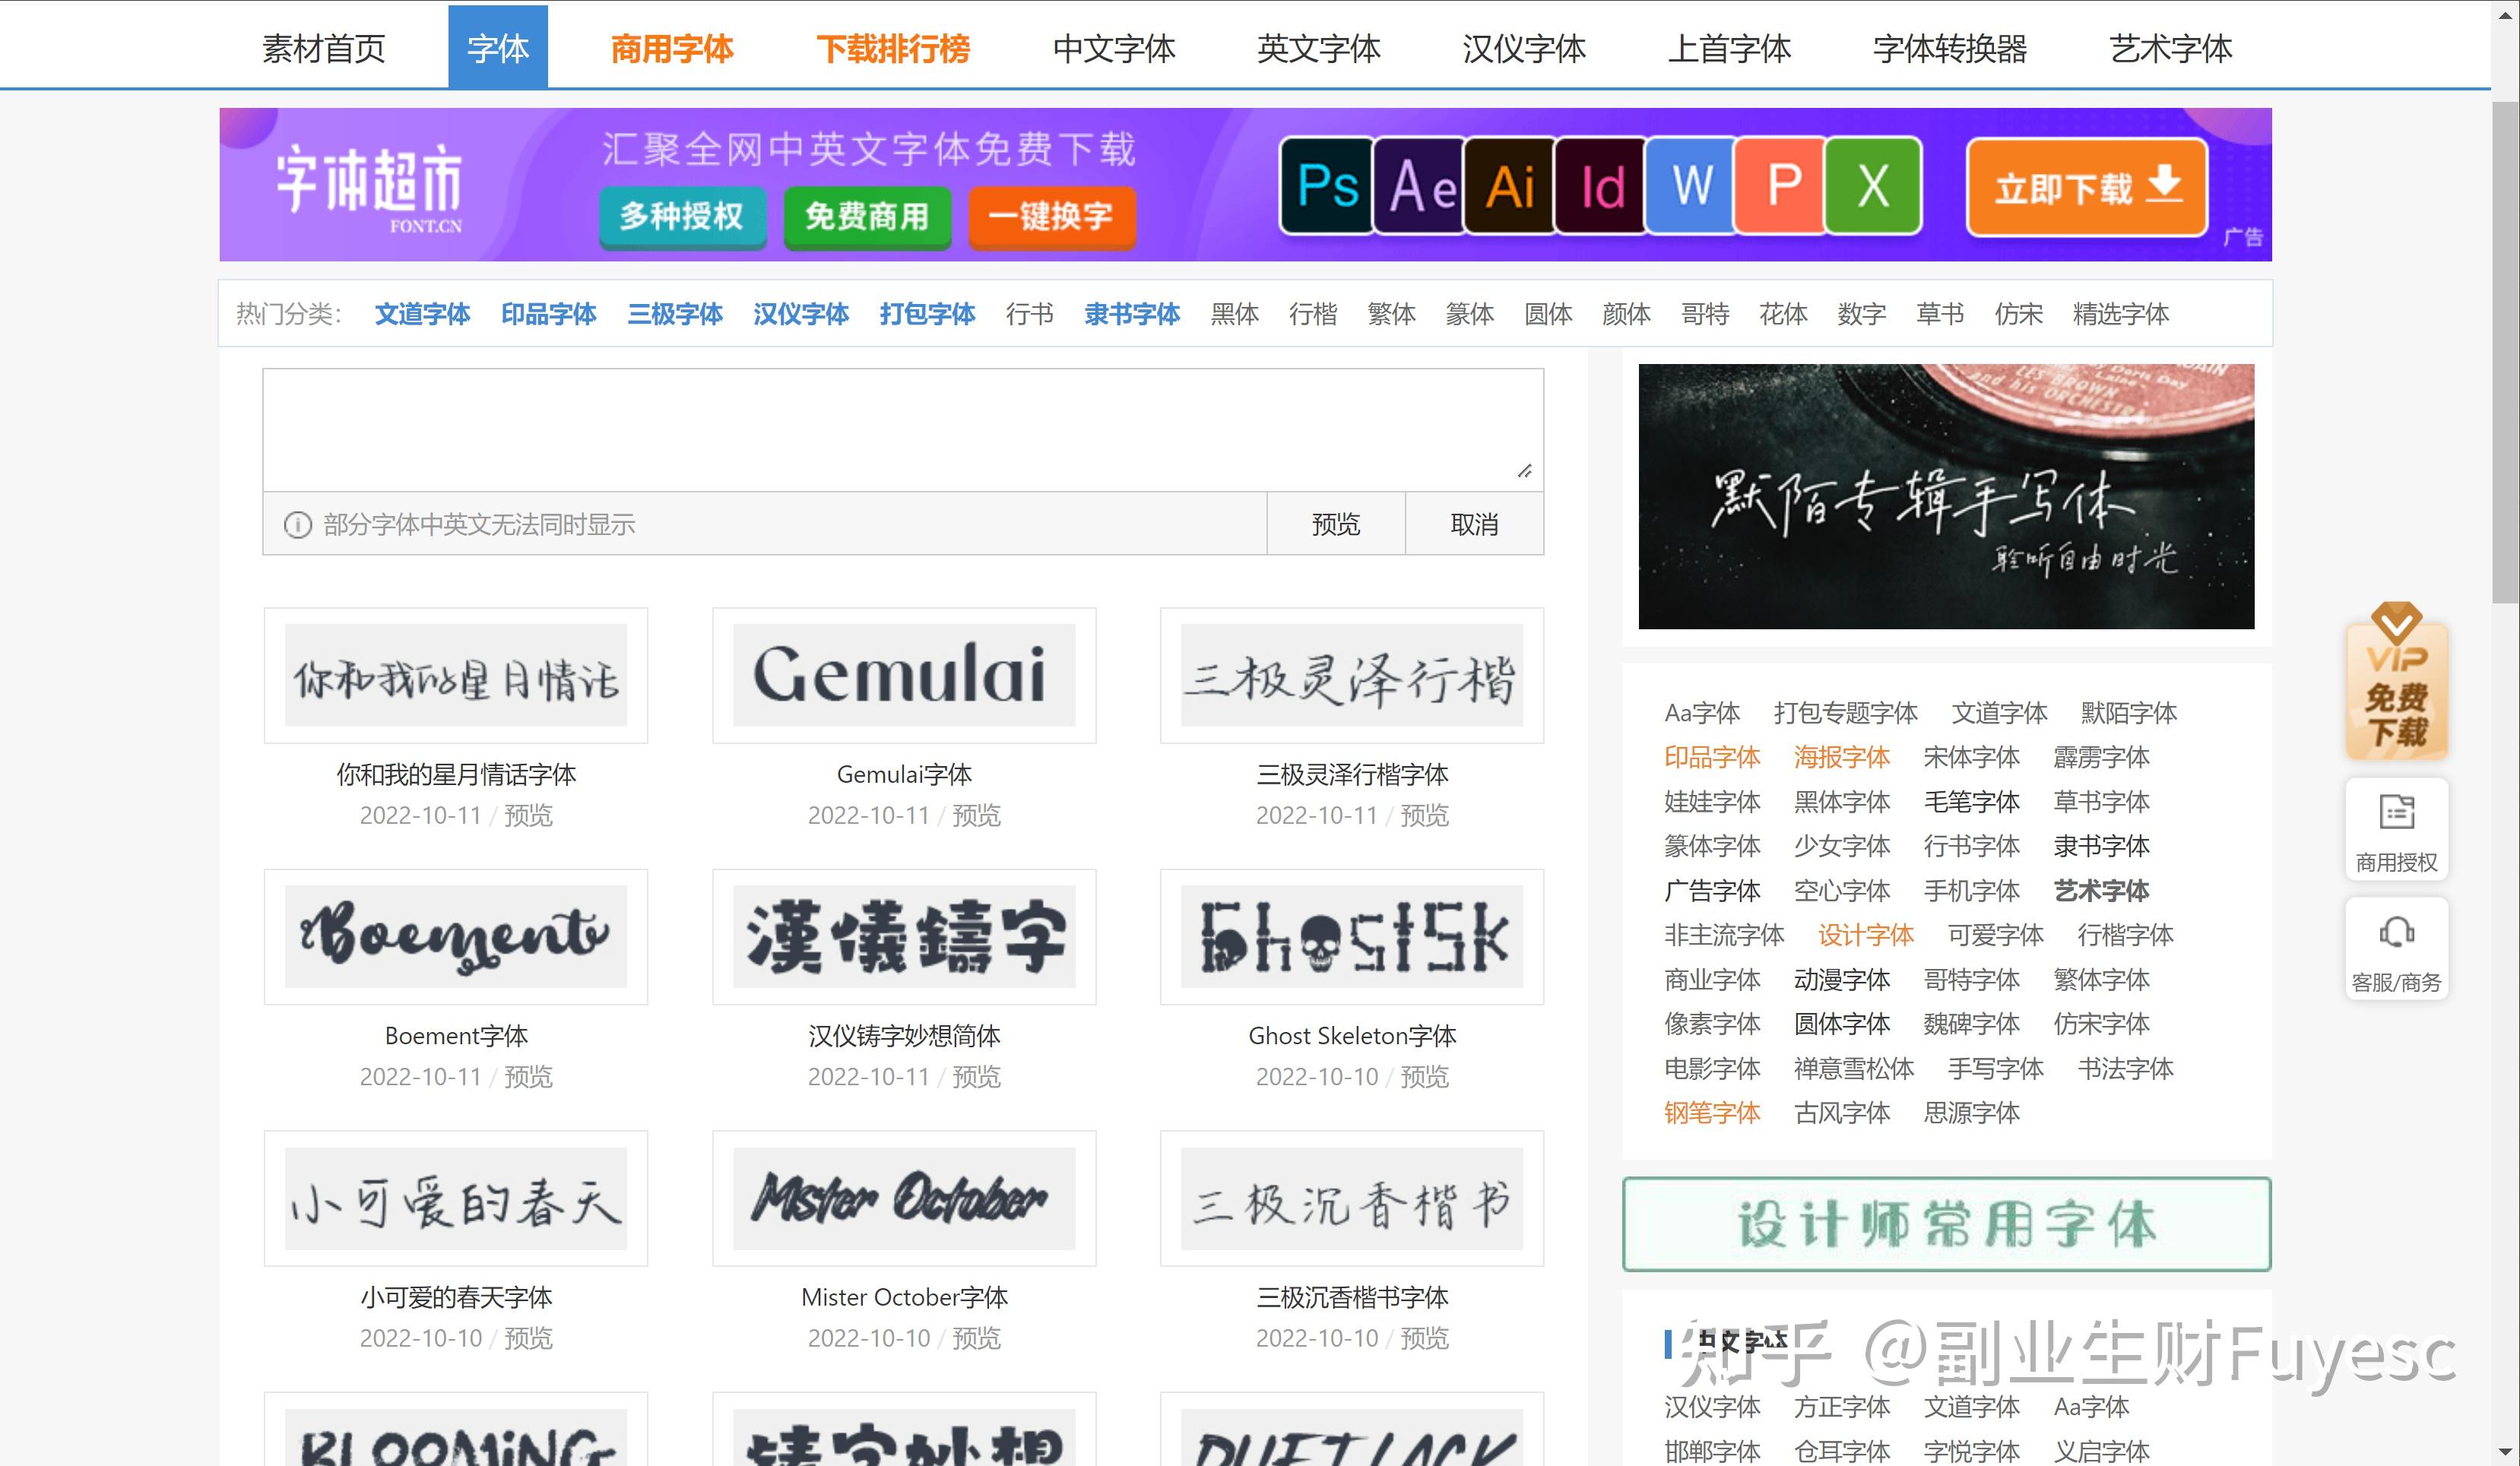
Task: Open 商用字体 in top navigation
Action: 671,48
